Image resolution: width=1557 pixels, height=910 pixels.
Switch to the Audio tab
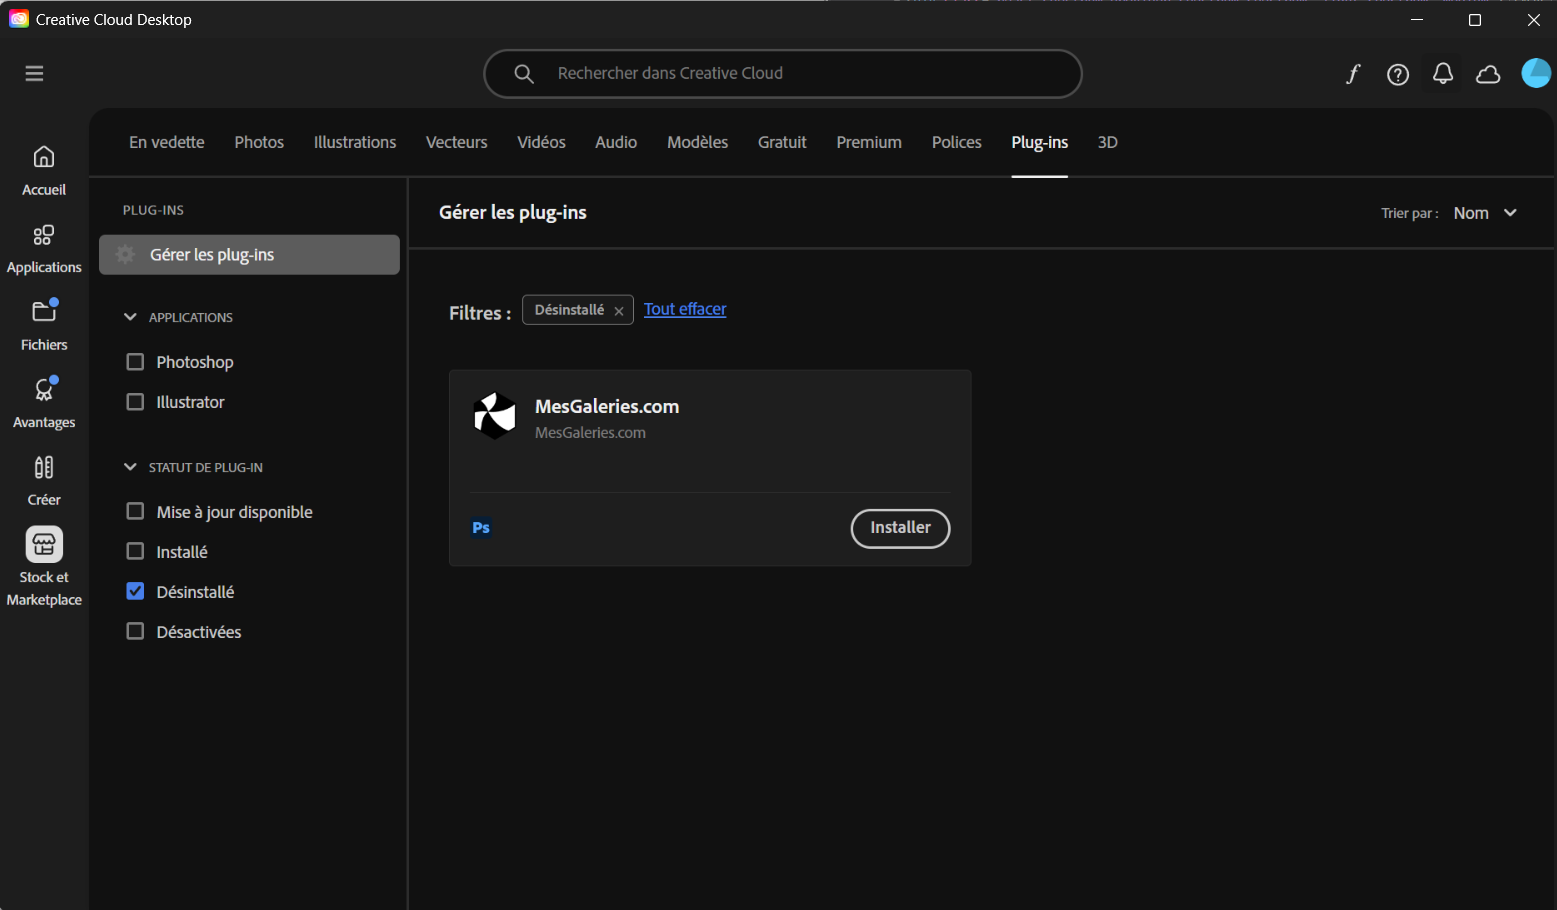point(616,142)
